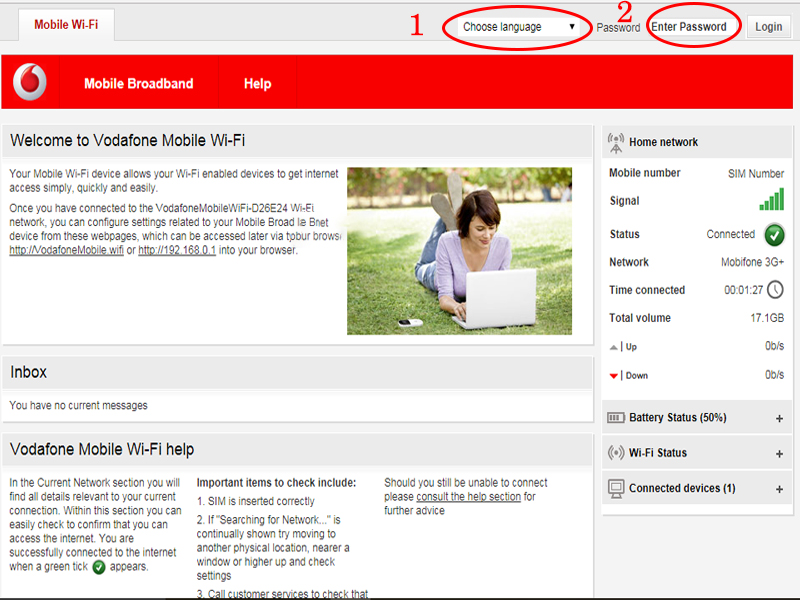
Task: Click the Vodafone logo icon
Action: pyautogui.click(x=30, y=83)
